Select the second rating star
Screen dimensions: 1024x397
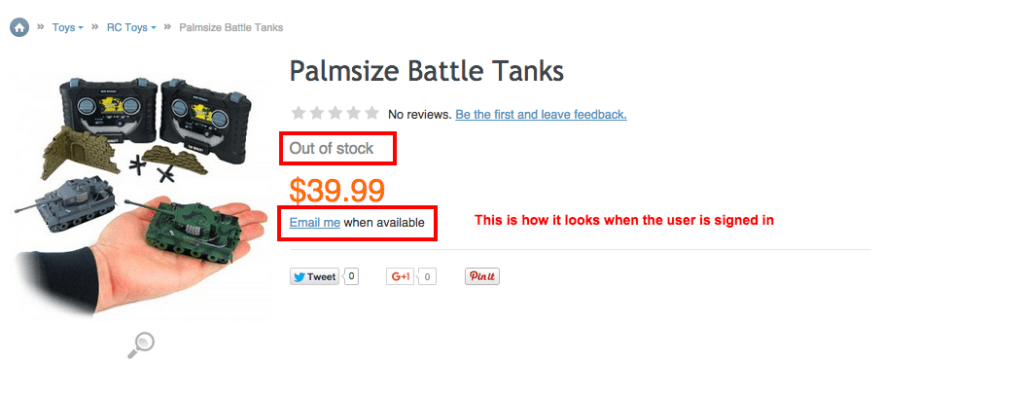(317, 114)
